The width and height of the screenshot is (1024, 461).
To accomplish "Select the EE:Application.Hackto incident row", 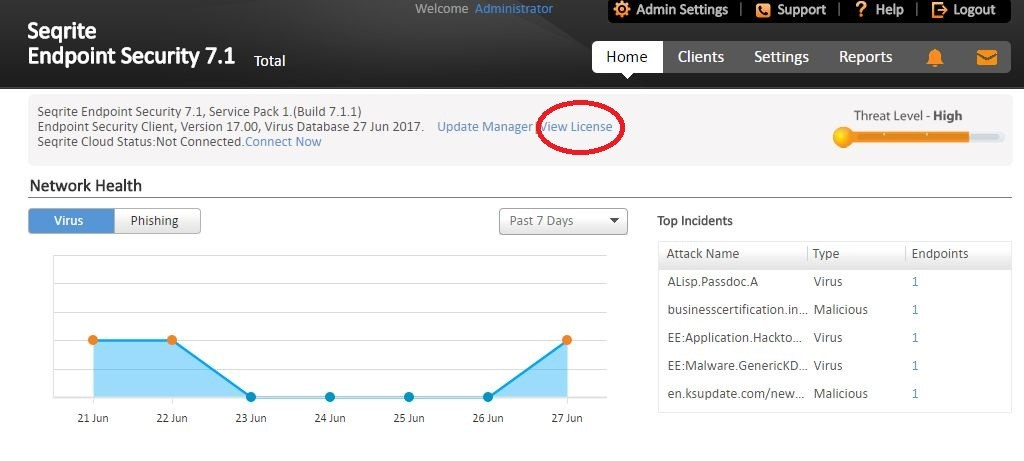I will 835,338.
